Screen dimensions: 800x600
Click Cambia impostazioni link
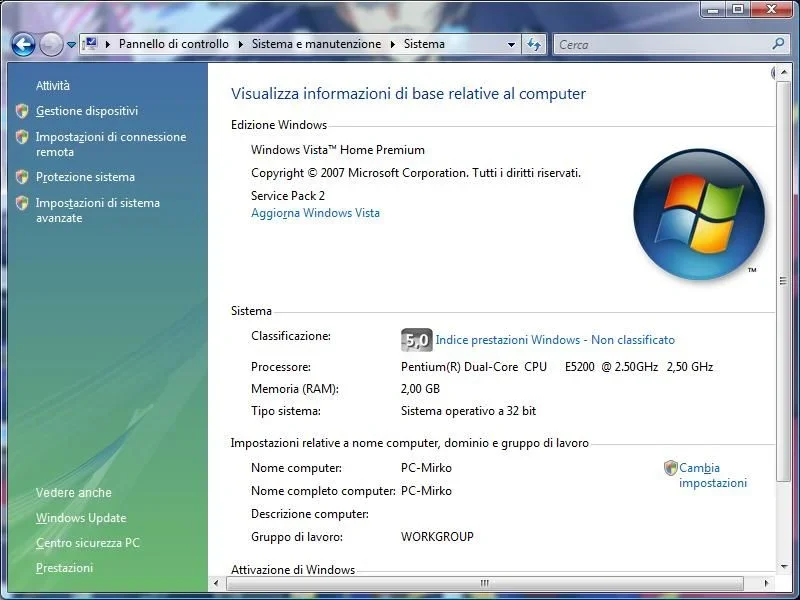(x=713, y=475)
